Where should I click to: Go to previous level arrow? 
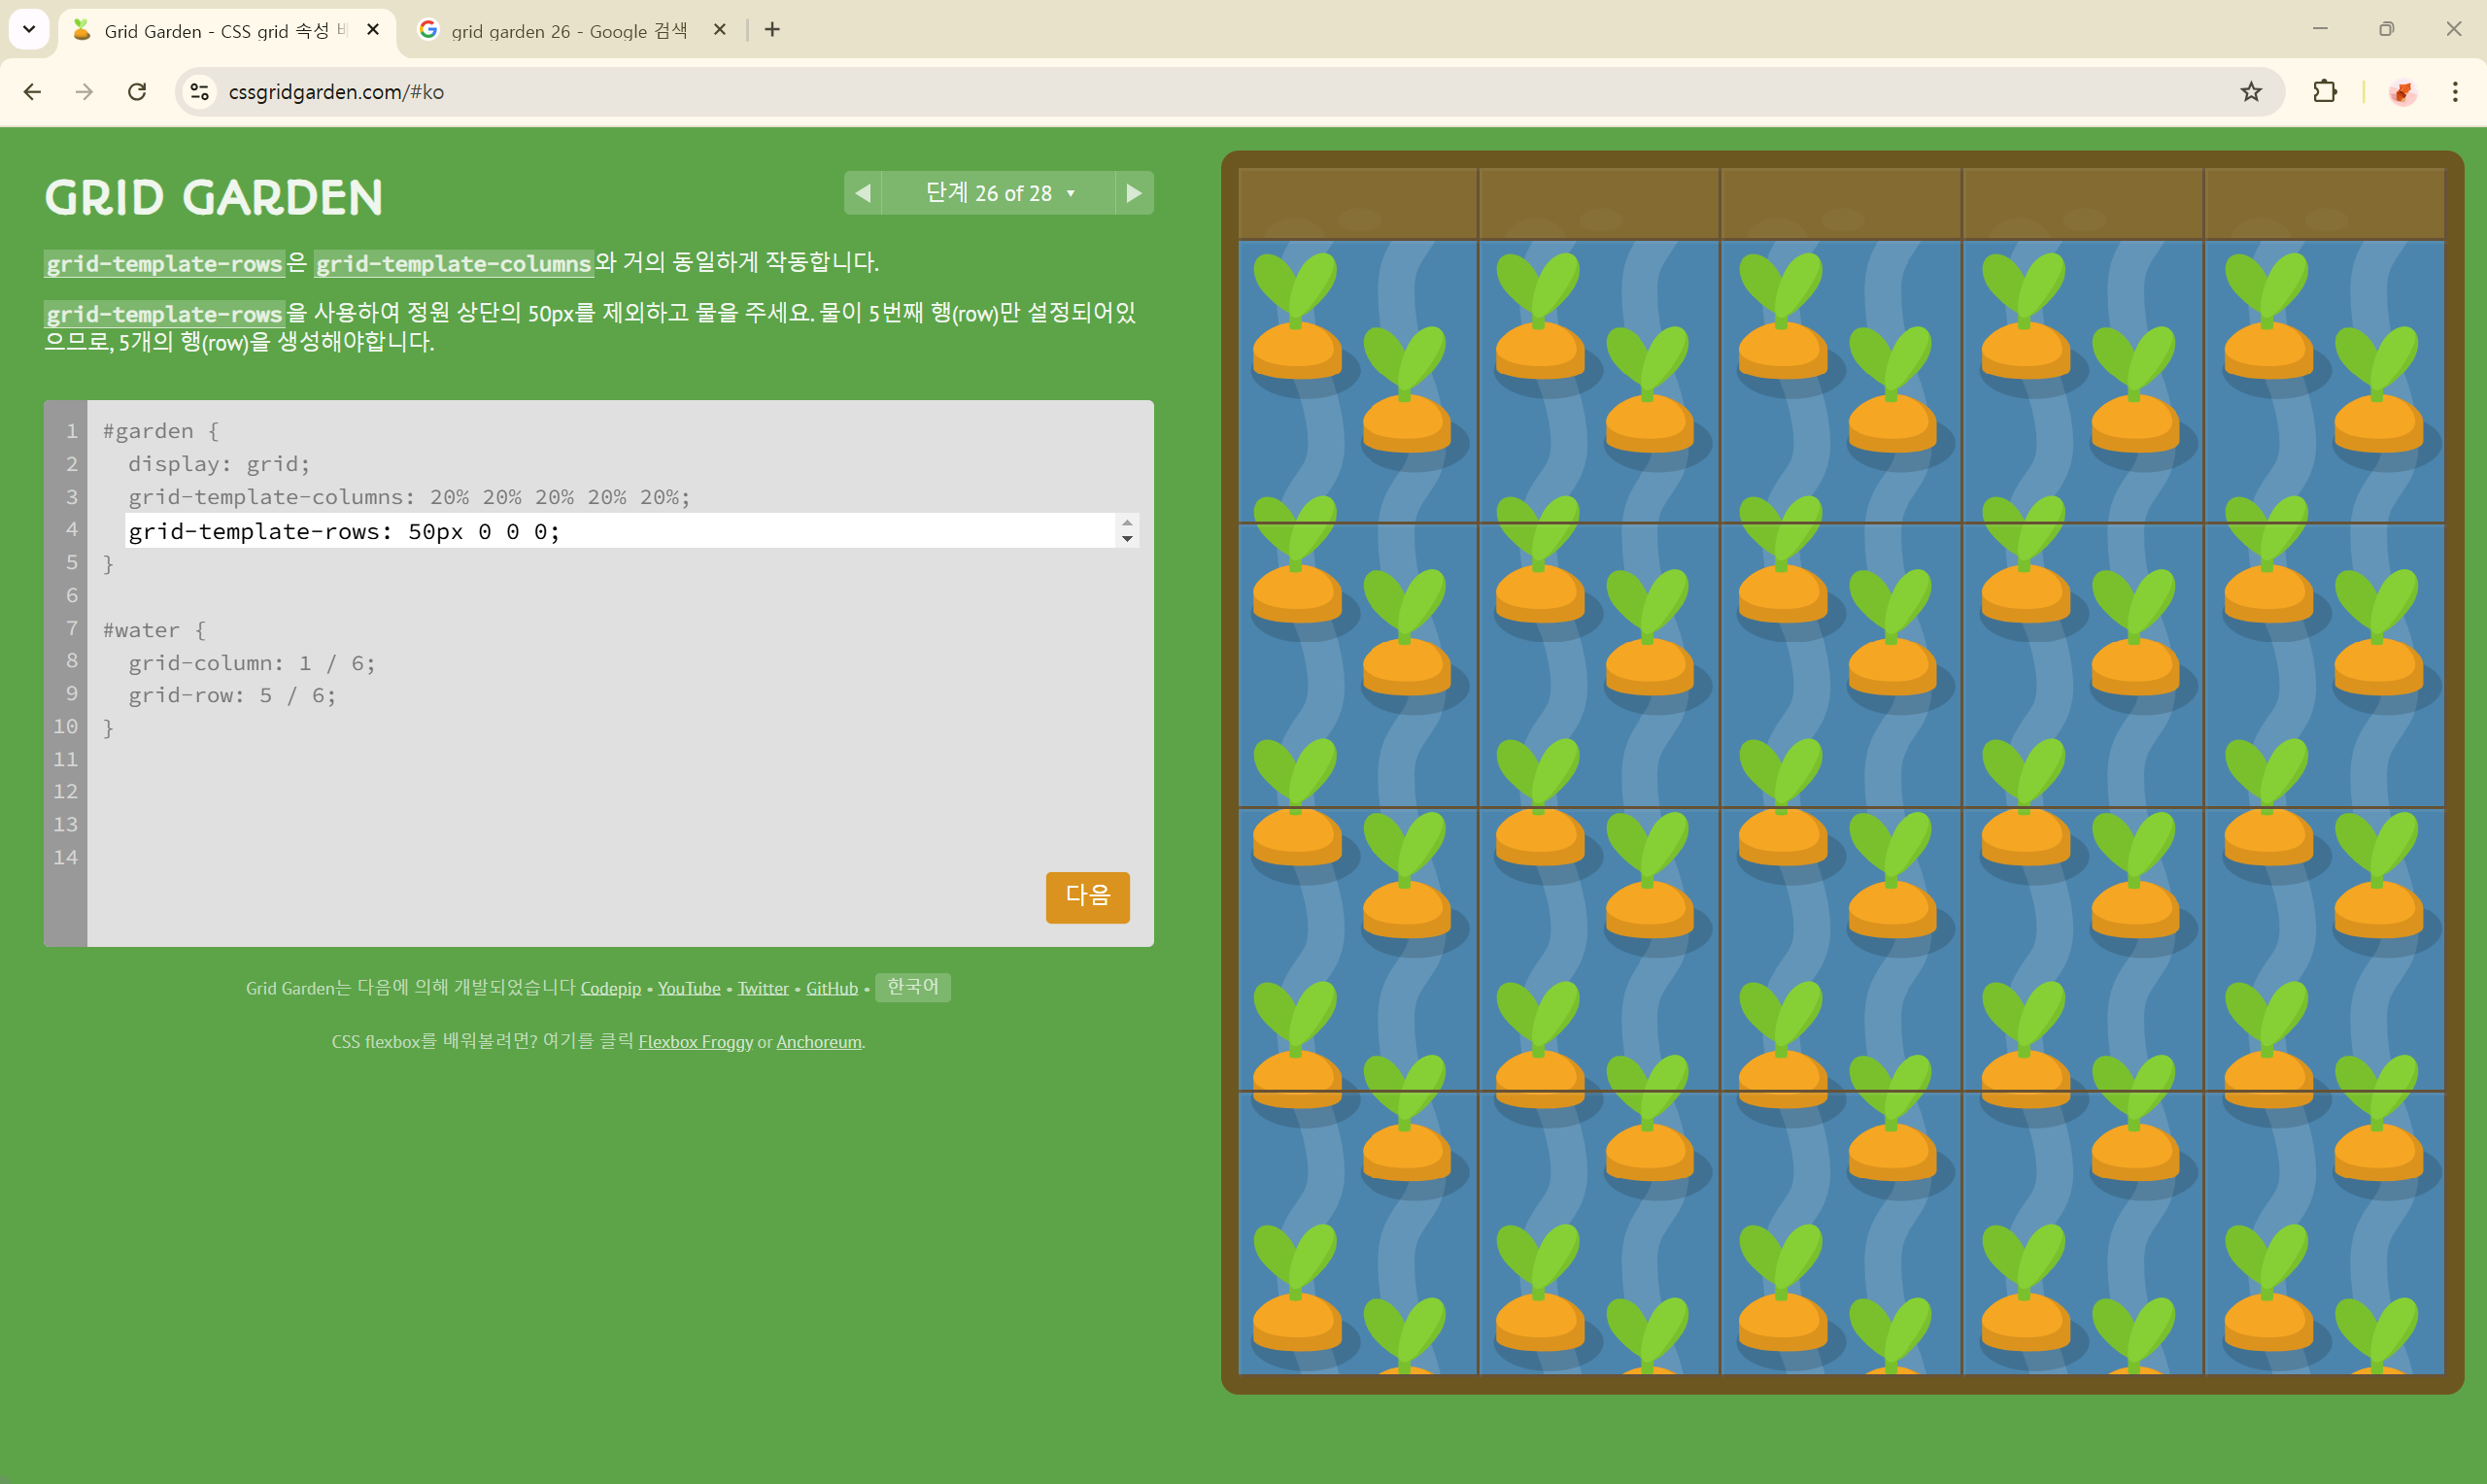pos(863,193)
